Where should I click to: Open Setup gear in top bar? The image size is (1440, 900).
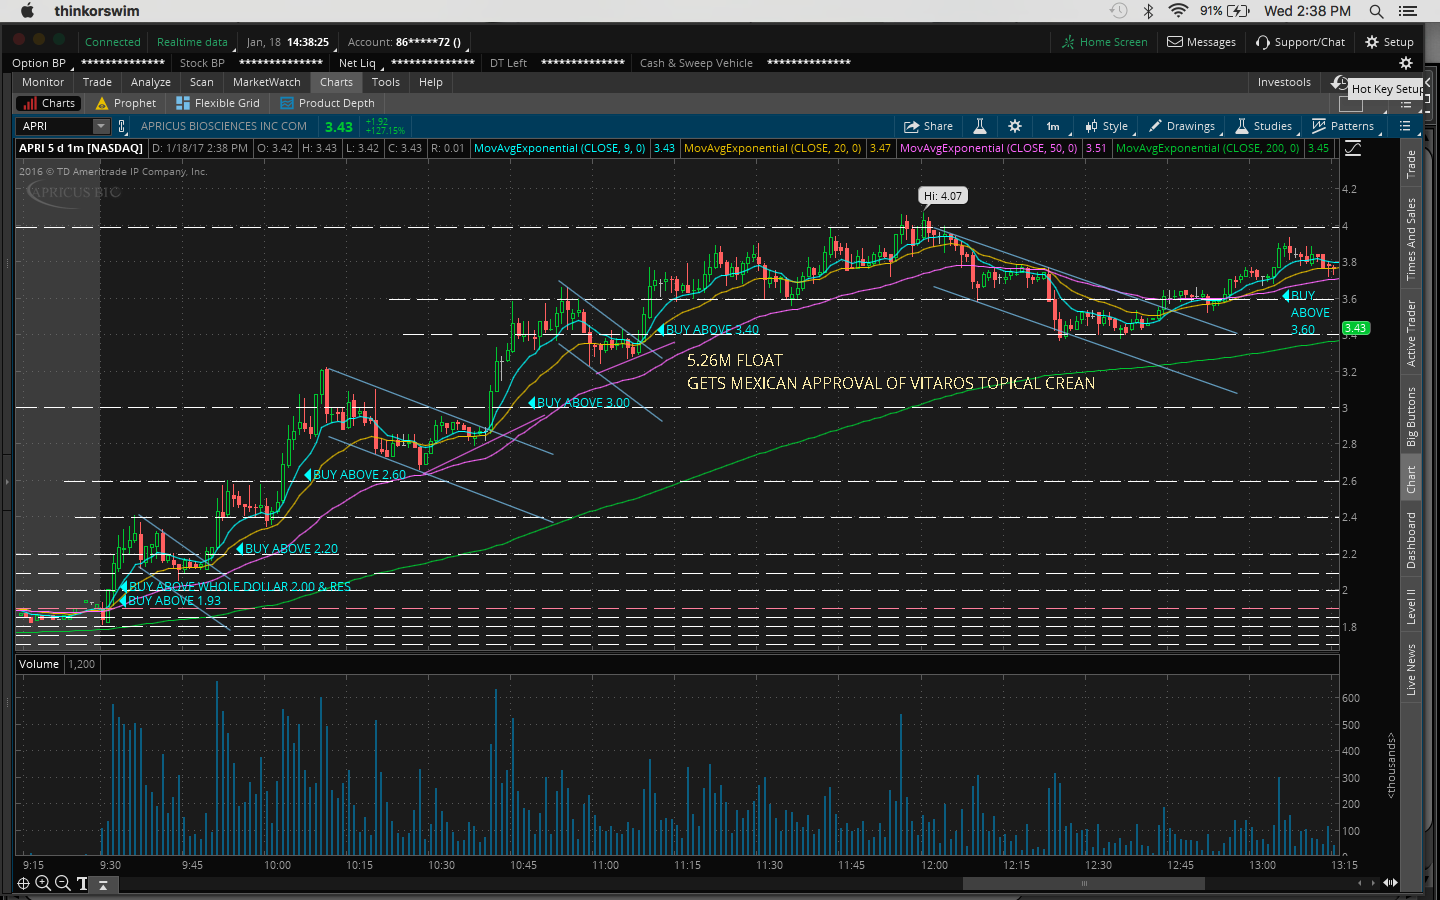pyautogui.click(x=1390, y=42)
